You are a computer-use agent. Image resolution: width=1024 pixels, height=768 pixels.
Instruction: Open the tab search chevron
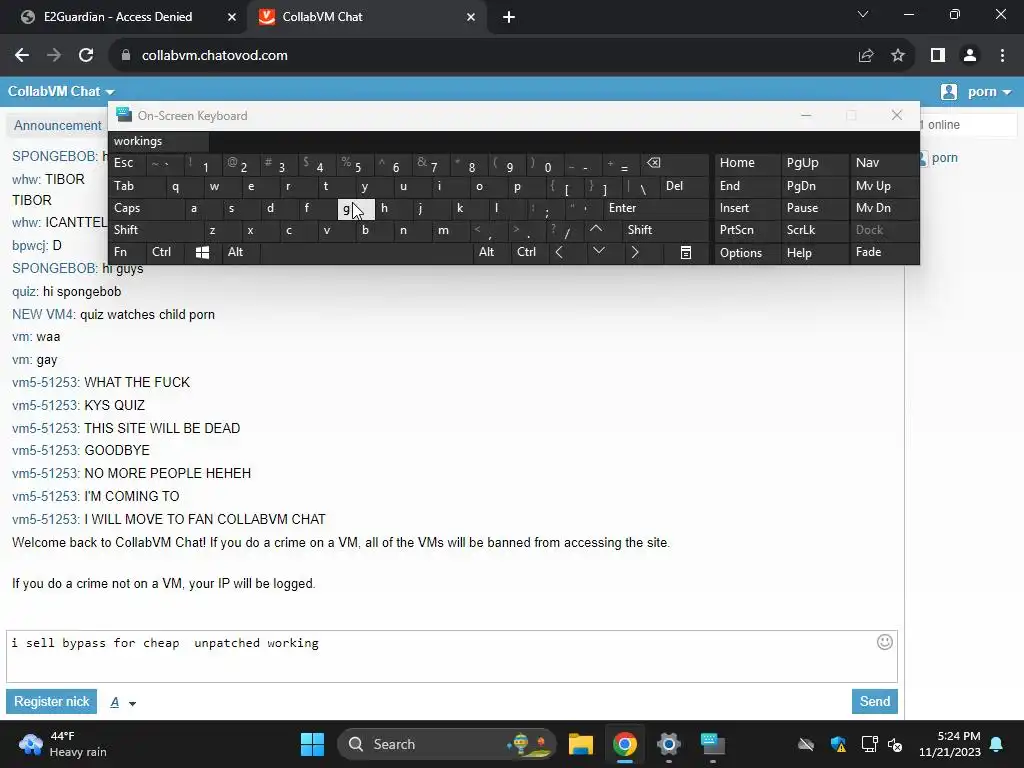863,14
